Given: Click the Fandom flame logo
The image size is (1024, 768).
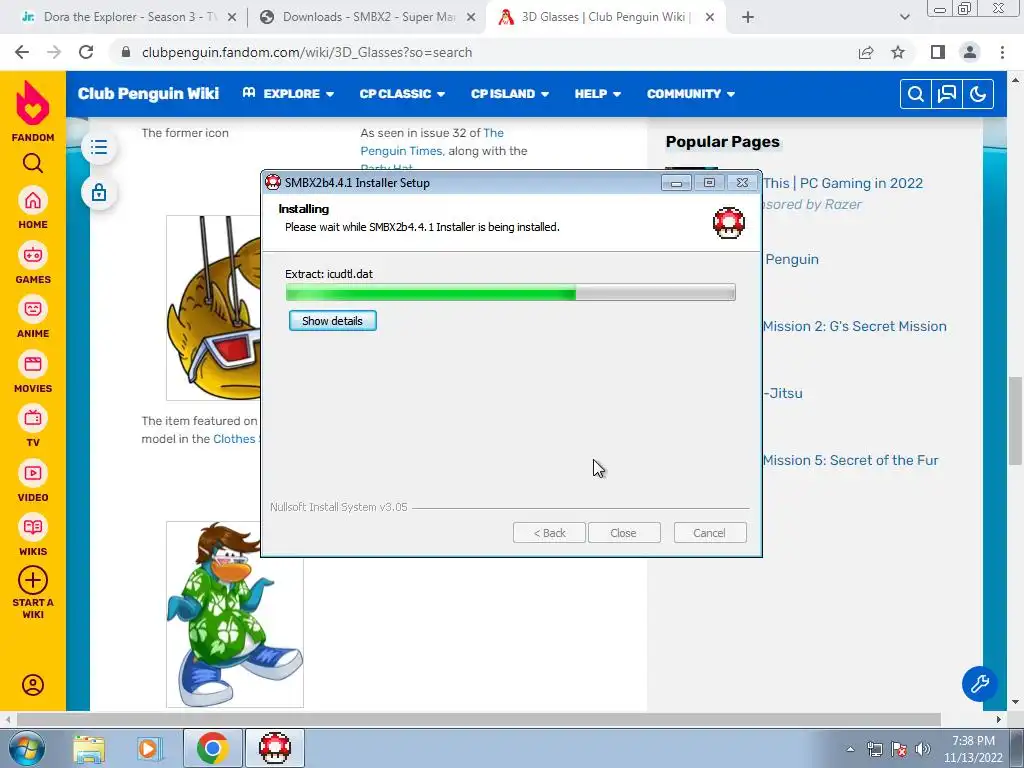Looking at the screenshot, I should tap(33, 103).
